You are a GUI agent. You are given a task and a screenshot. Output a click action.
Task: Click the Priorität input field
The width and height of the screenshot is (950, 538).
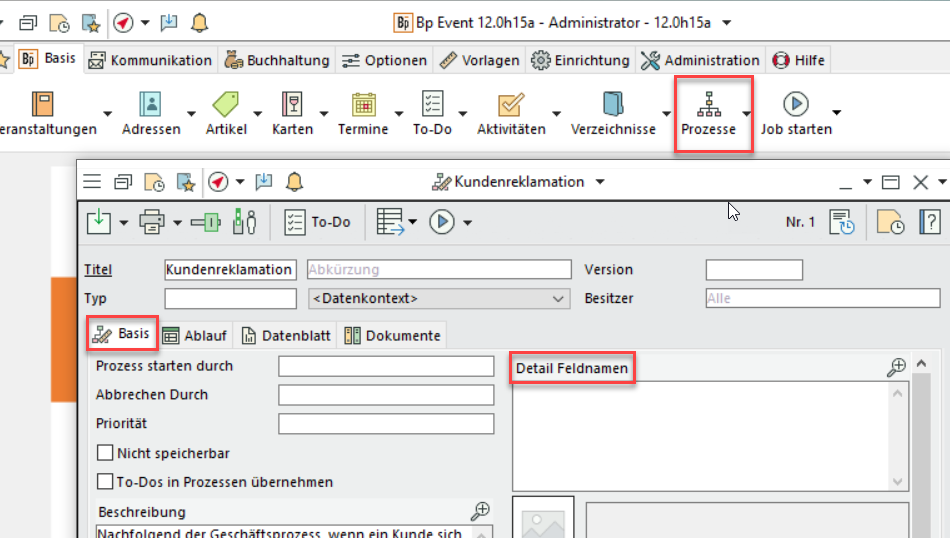pos(386,424)
